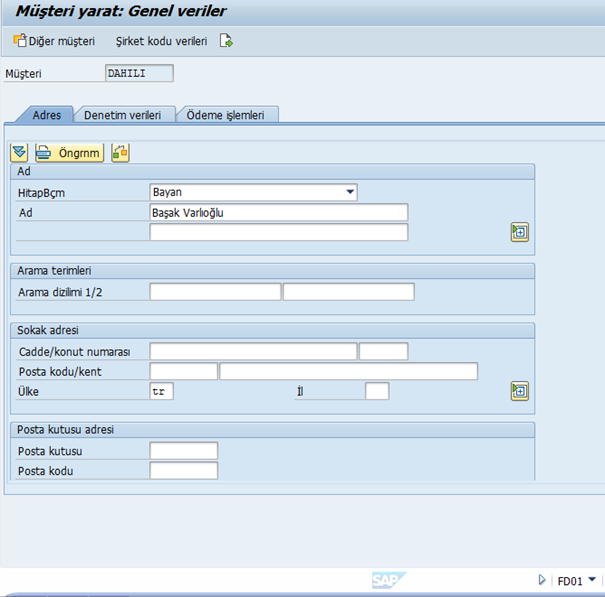Click the icon right of the Öngrnm button
The image size is (605, 597).
120,153
